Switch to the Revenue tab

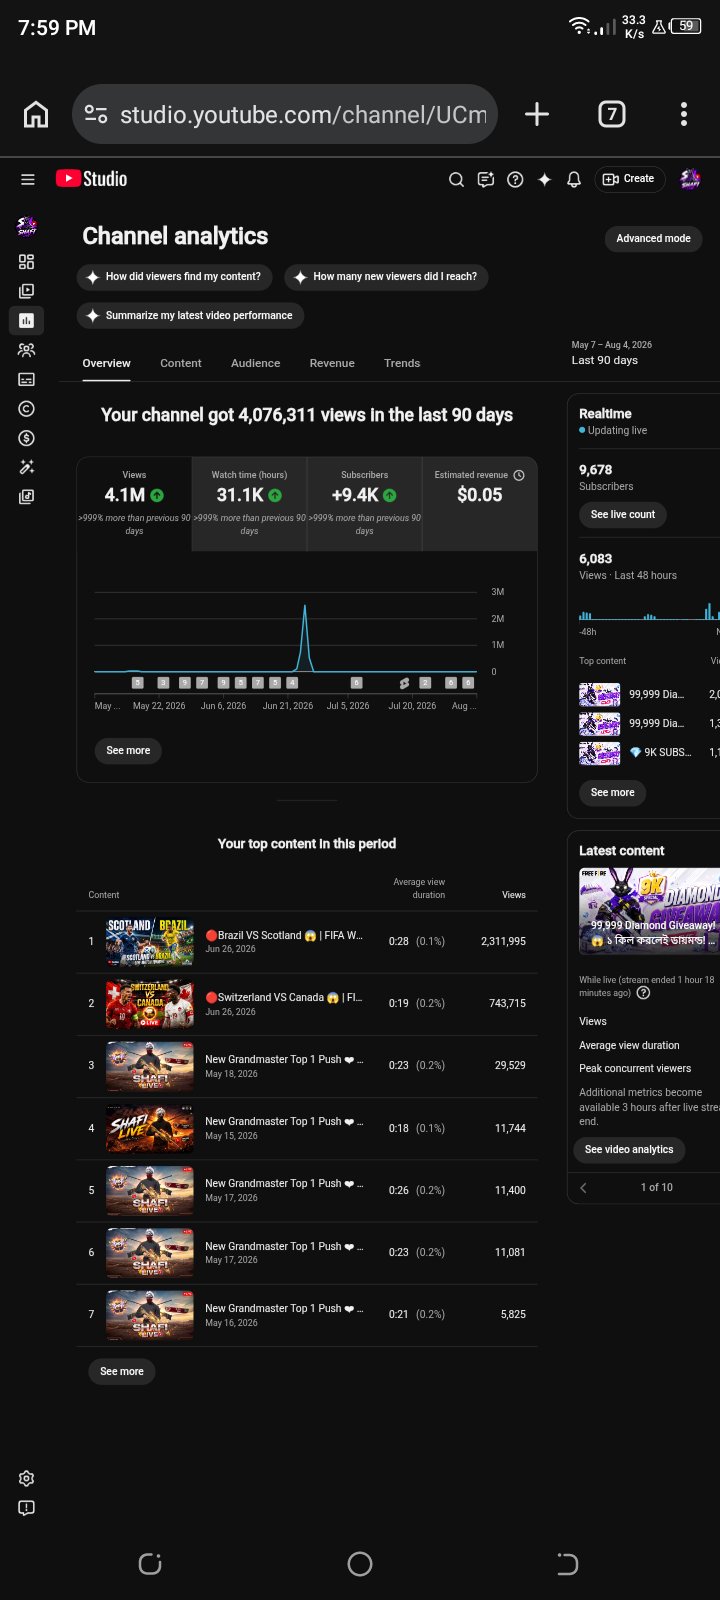click(x=332, y=363)
